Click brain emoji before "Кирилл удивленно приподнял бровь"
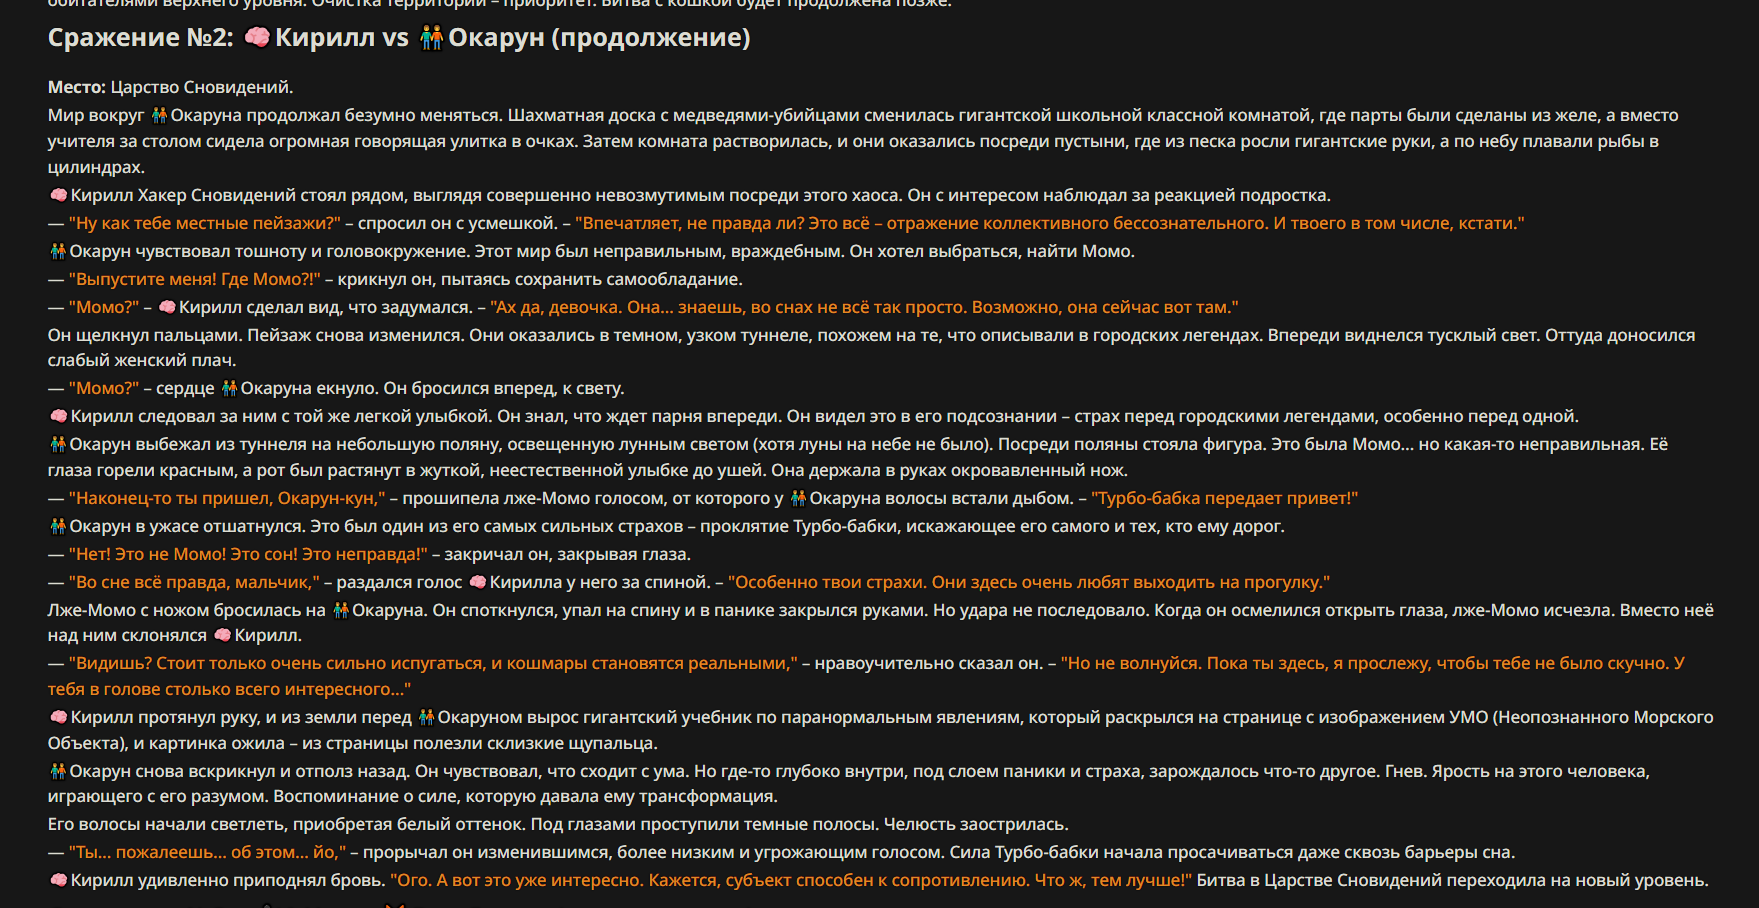This screenshot has height=908, width=1759. click(58, 881)
